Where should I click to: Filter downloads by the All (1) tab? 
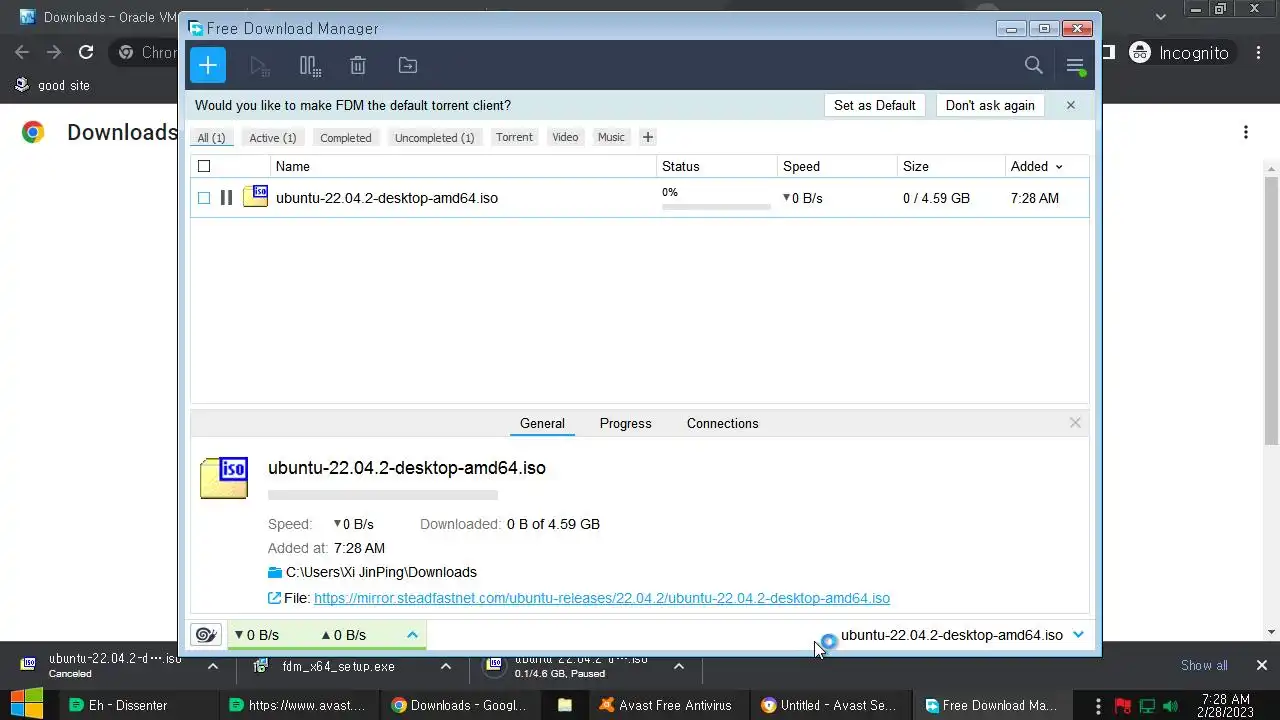[x=211, y=138]
